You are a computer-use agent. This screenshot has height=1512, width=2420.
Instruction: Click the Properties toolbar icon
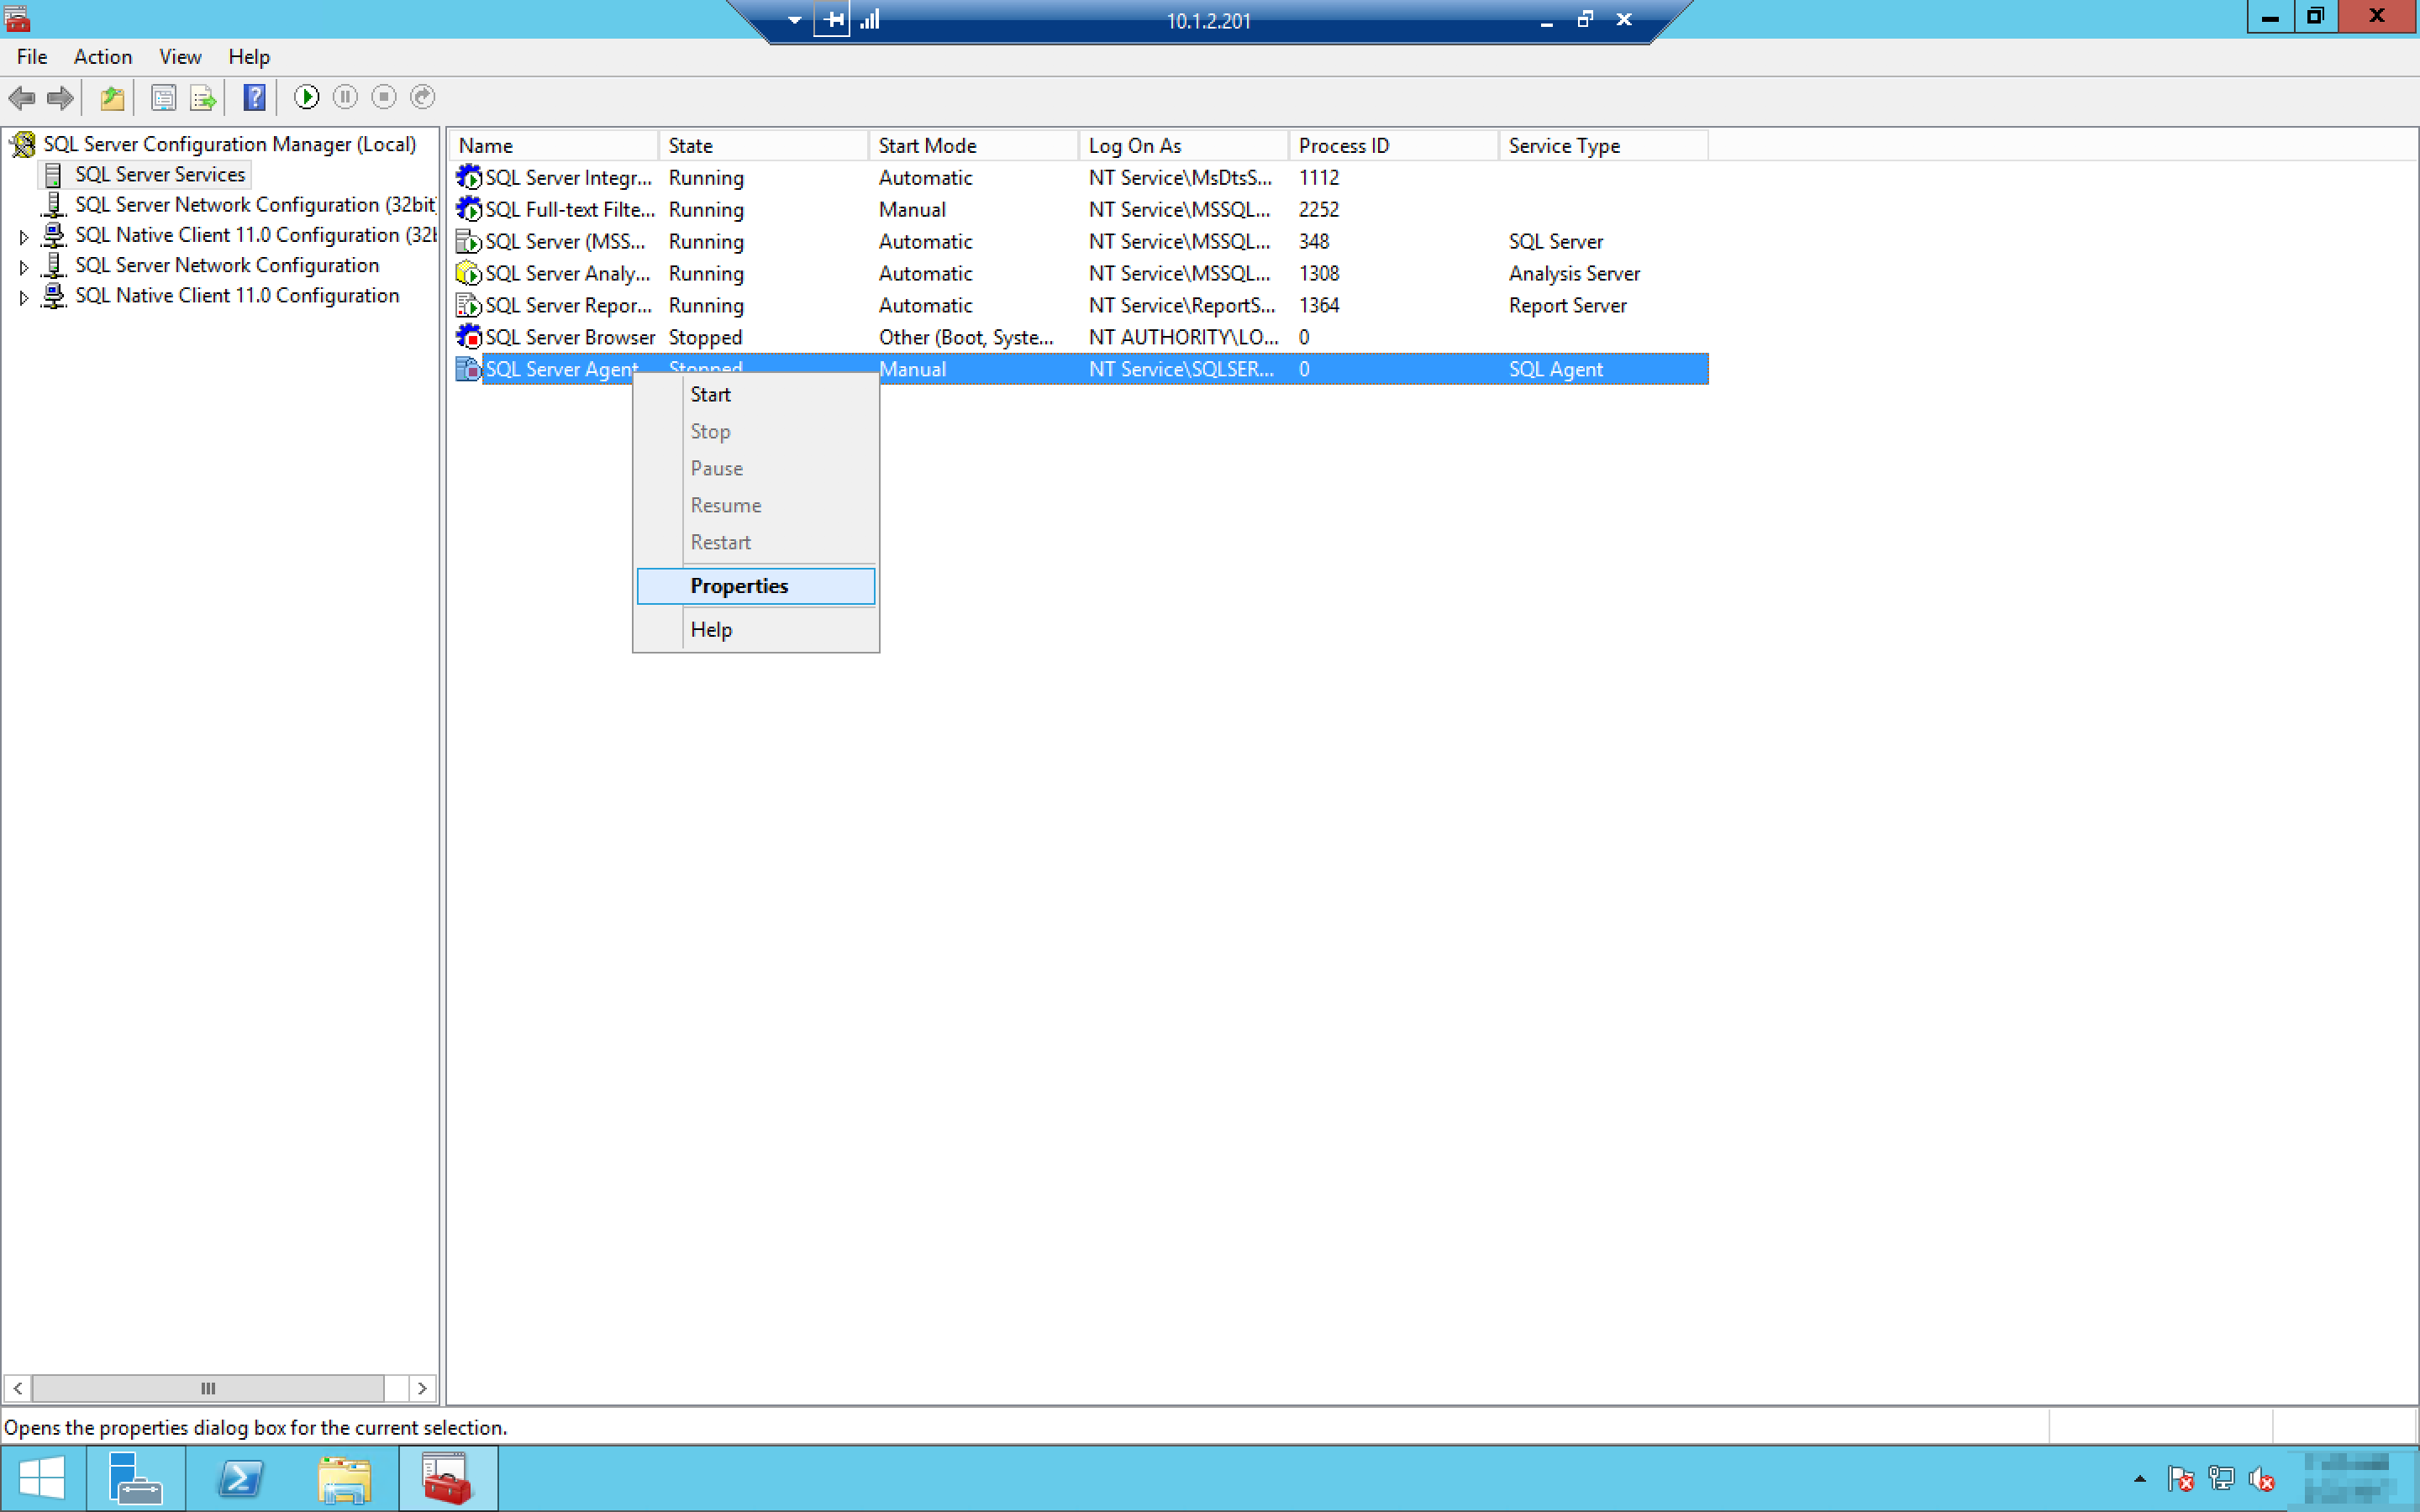(x=163, y=97)
